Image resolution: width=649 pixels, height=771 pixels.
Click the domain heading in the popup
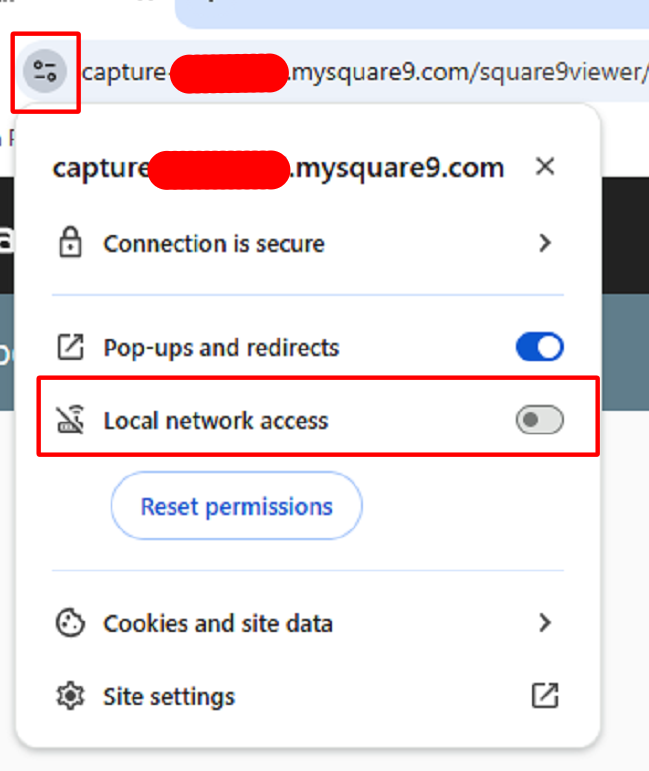point(278,168)
